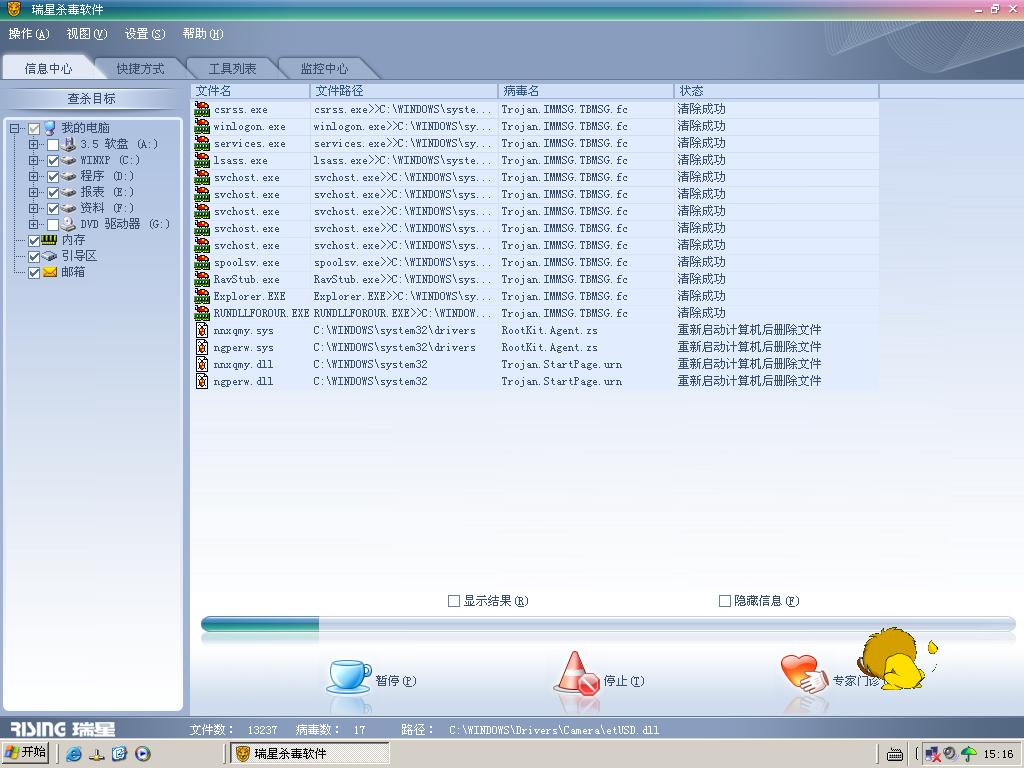Open the 视图(V) menu
Screen dimensions: 1024x768
point(87,33)
